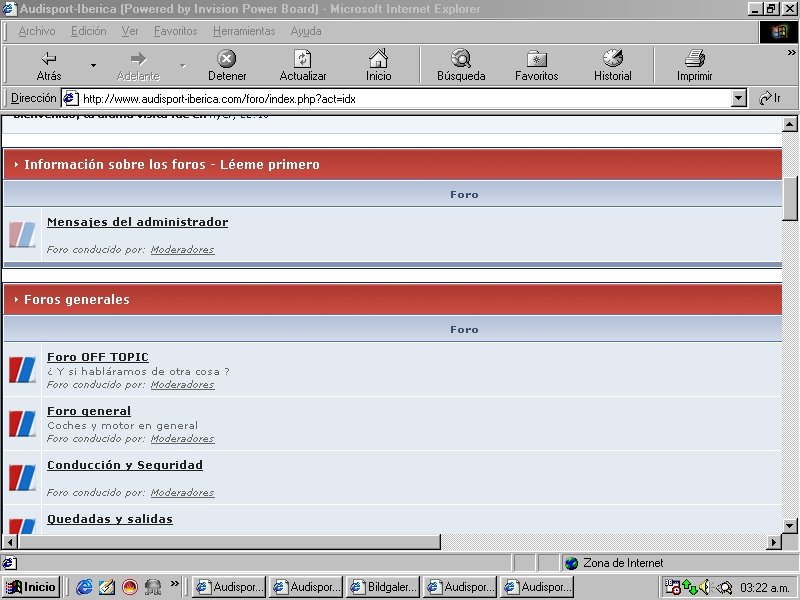The width and height of the screenshot is (800, 600).
Task: Click the Windows logo throbber icon
Action: pos(779,32)
